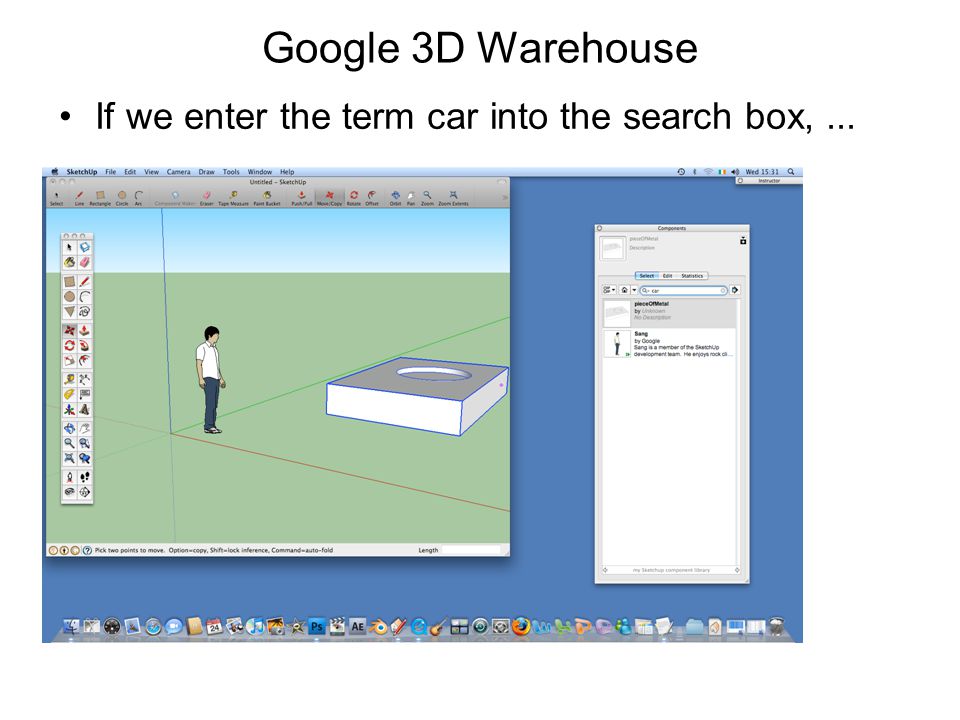The image size is (960, 720).
Task: Click Make Component icon in the floating palette
Action: (85, 247)
